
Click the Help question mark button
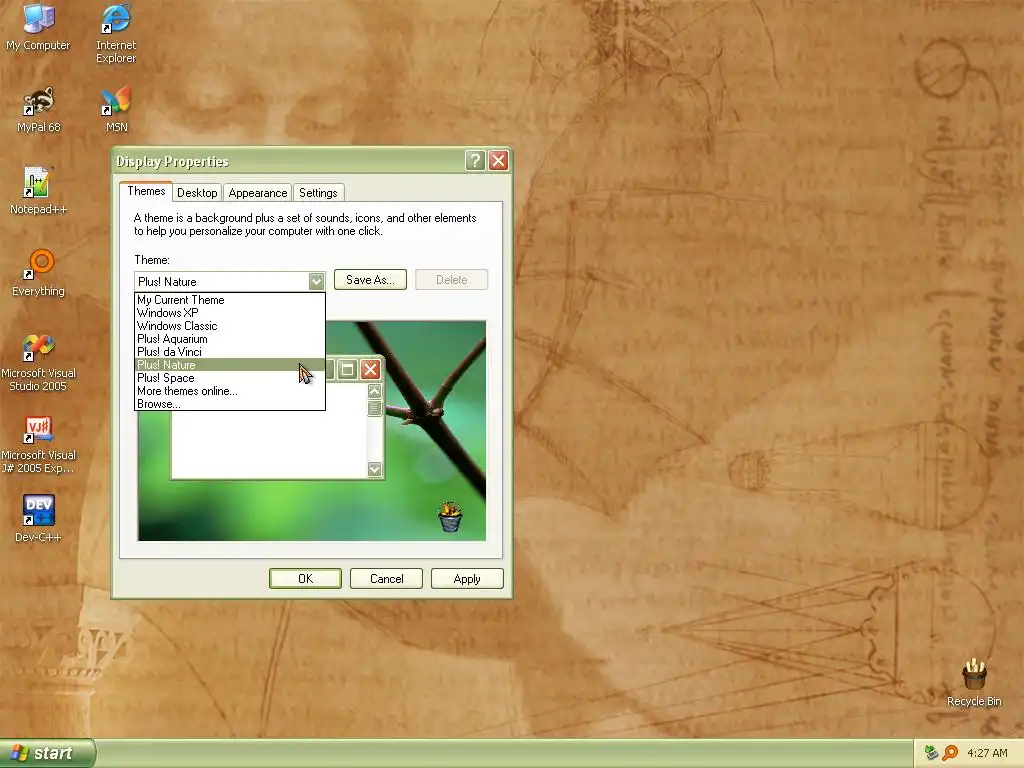coord(475,161)
